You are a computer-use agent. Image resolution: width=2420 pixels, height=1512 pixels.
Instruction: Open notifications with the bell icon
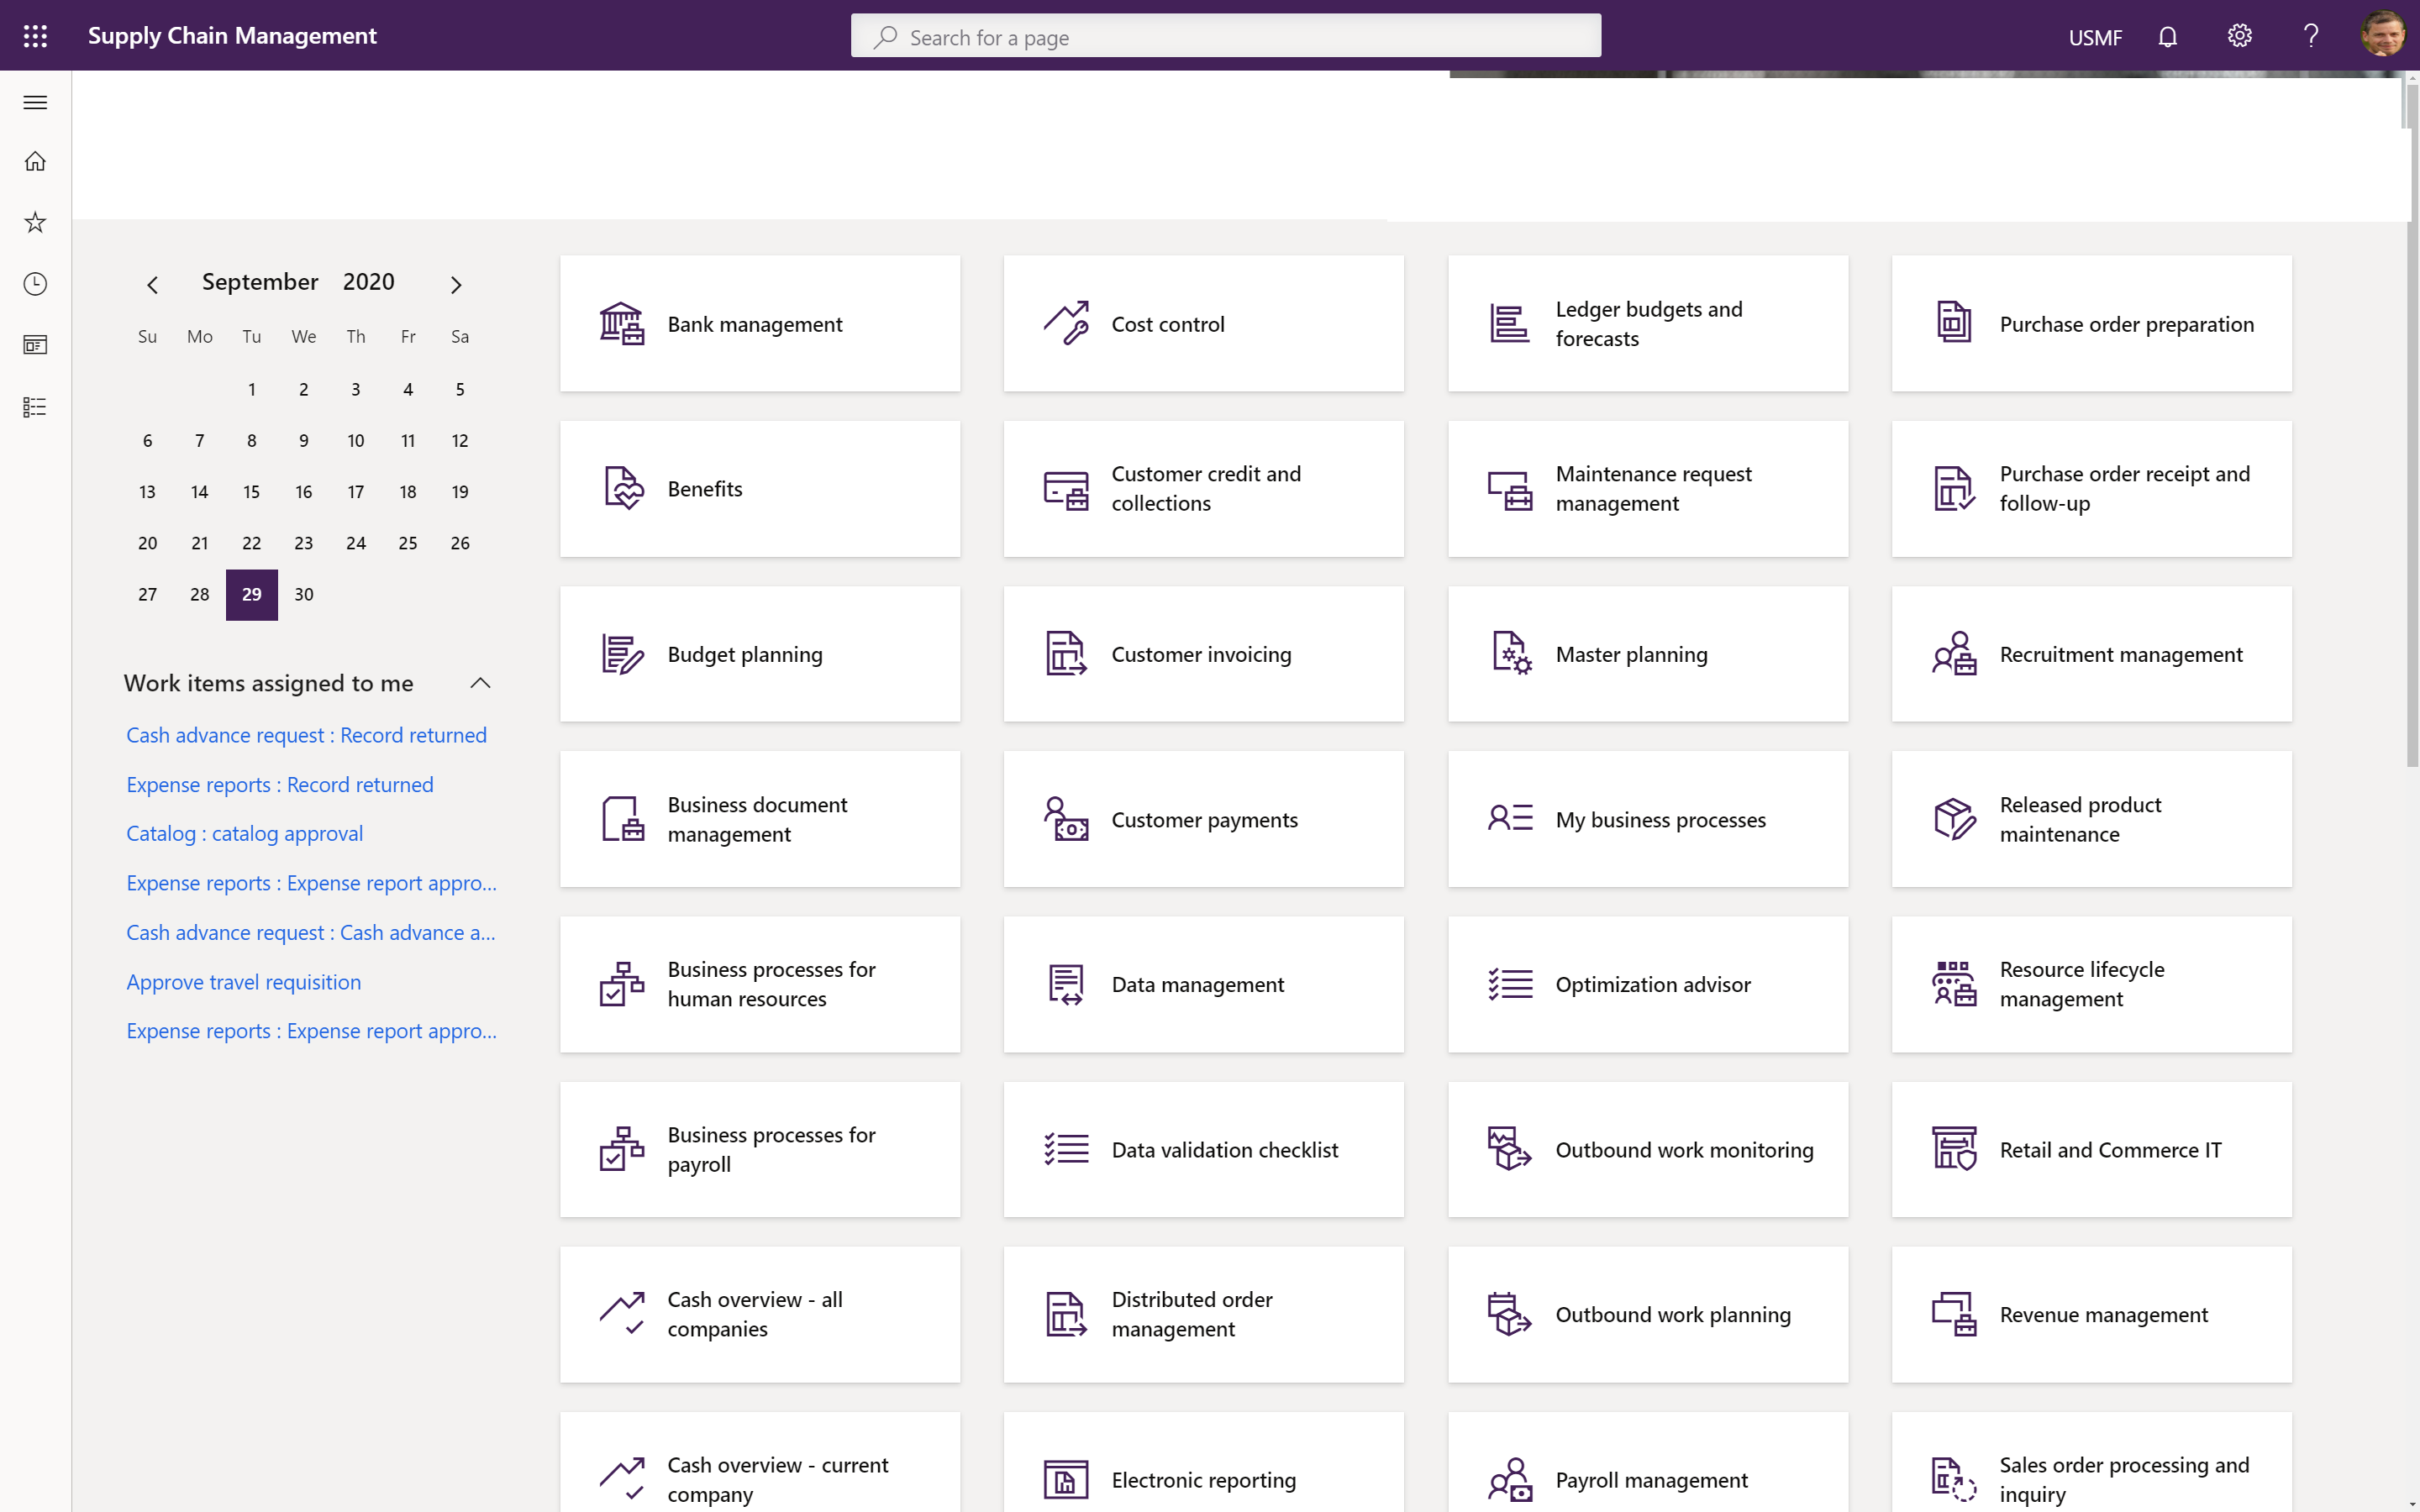[2167, 36]
